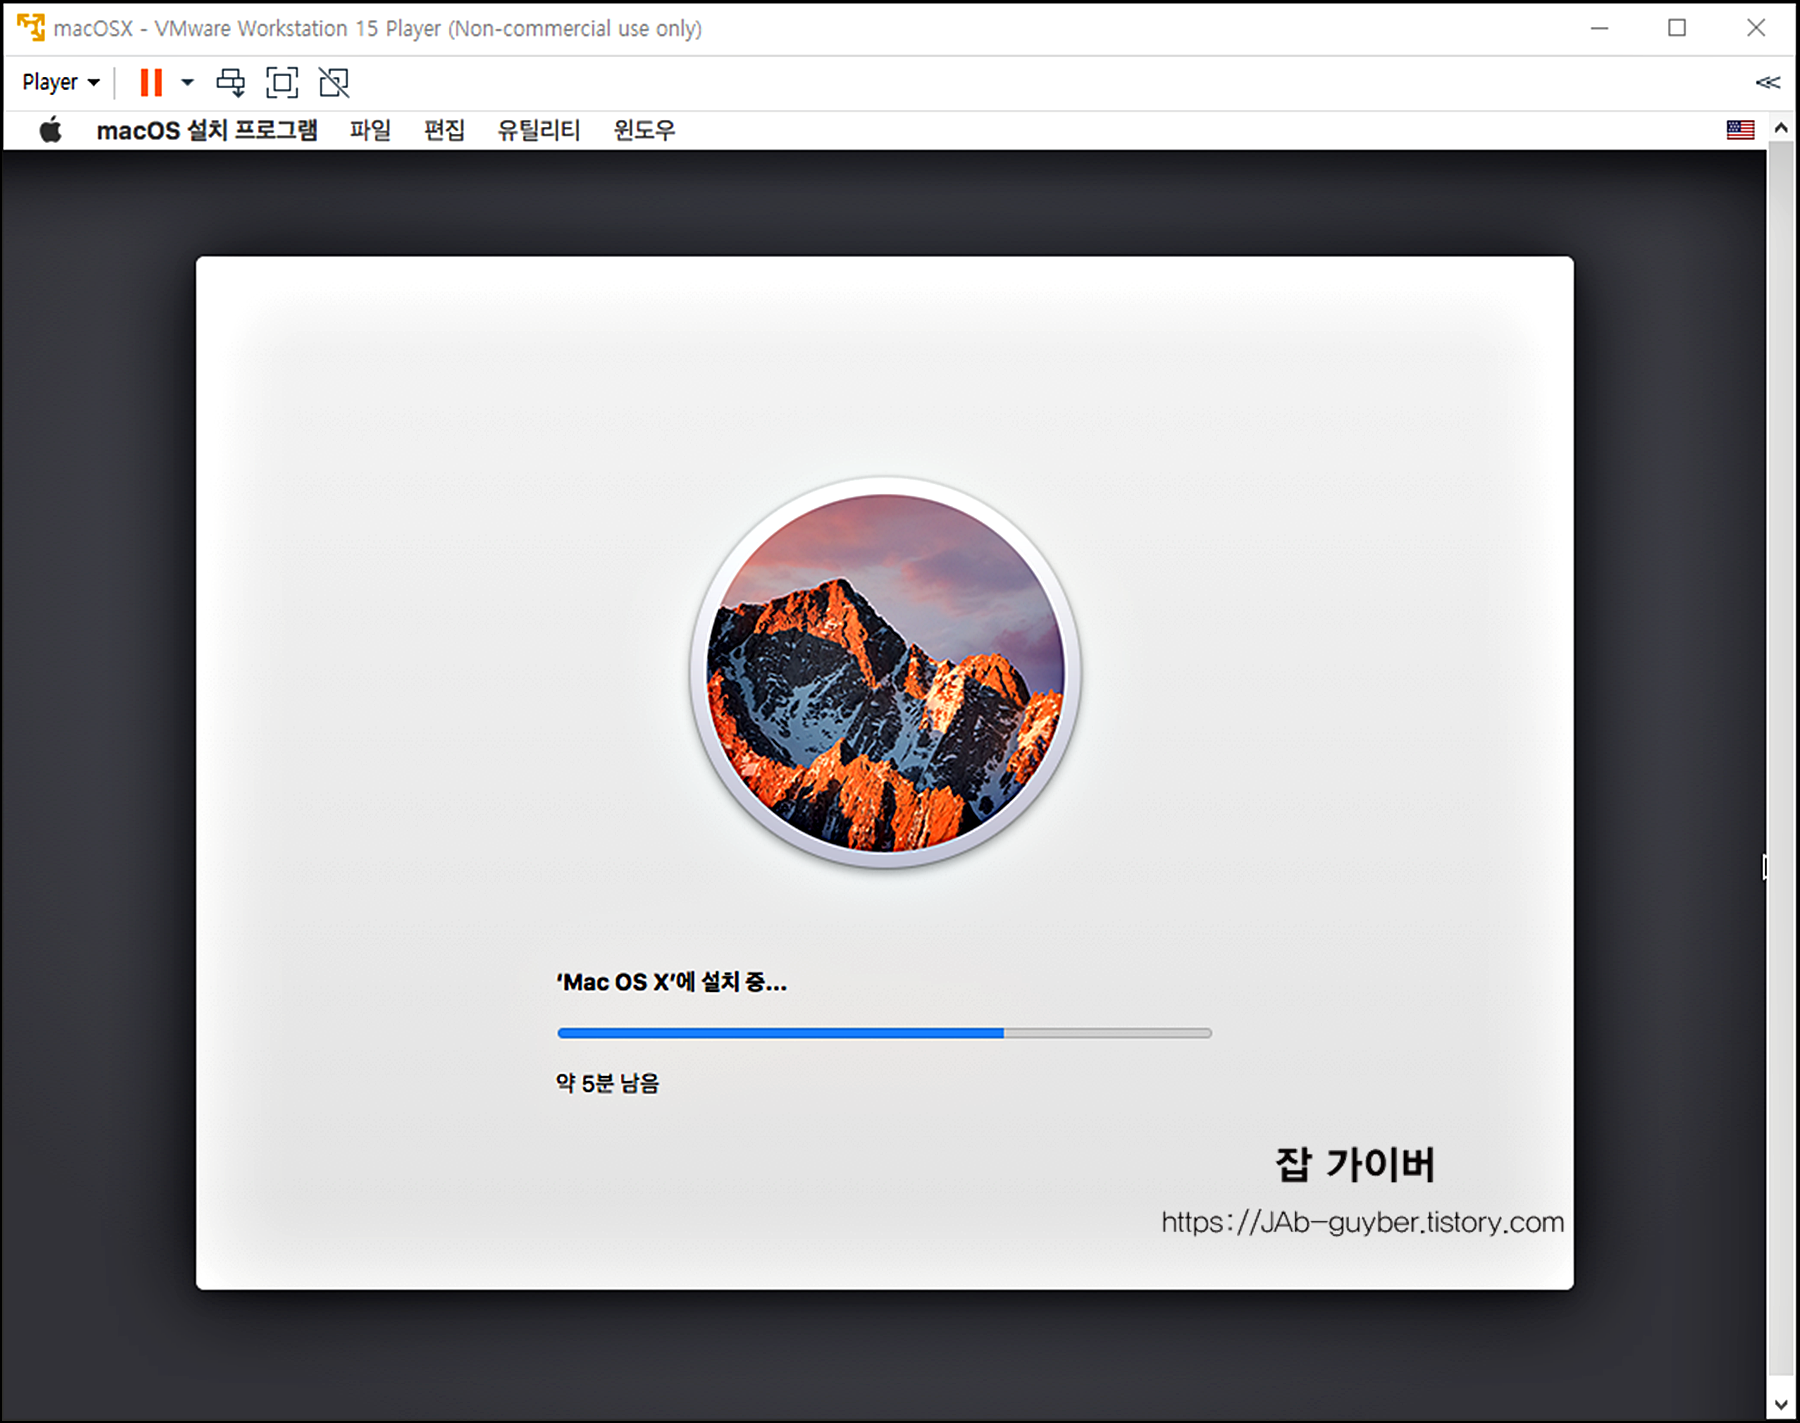Click the US flag input source icon
The image size is (1800, 1423).
(x=1740, y=130)
